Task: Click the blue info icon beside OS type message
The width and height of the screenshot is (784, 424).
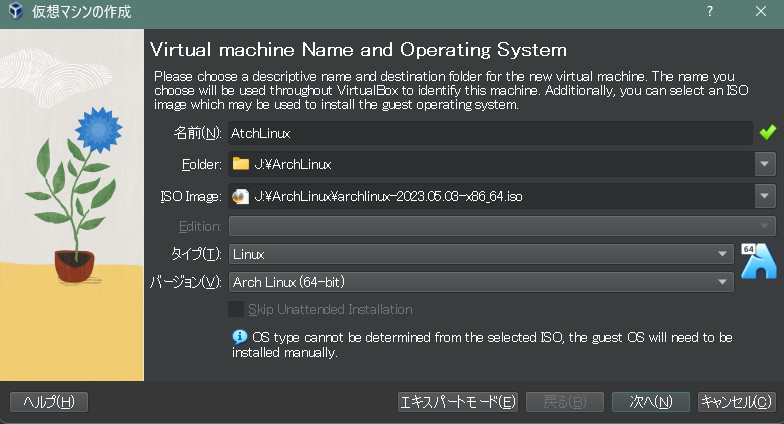Action: (240, 336)
